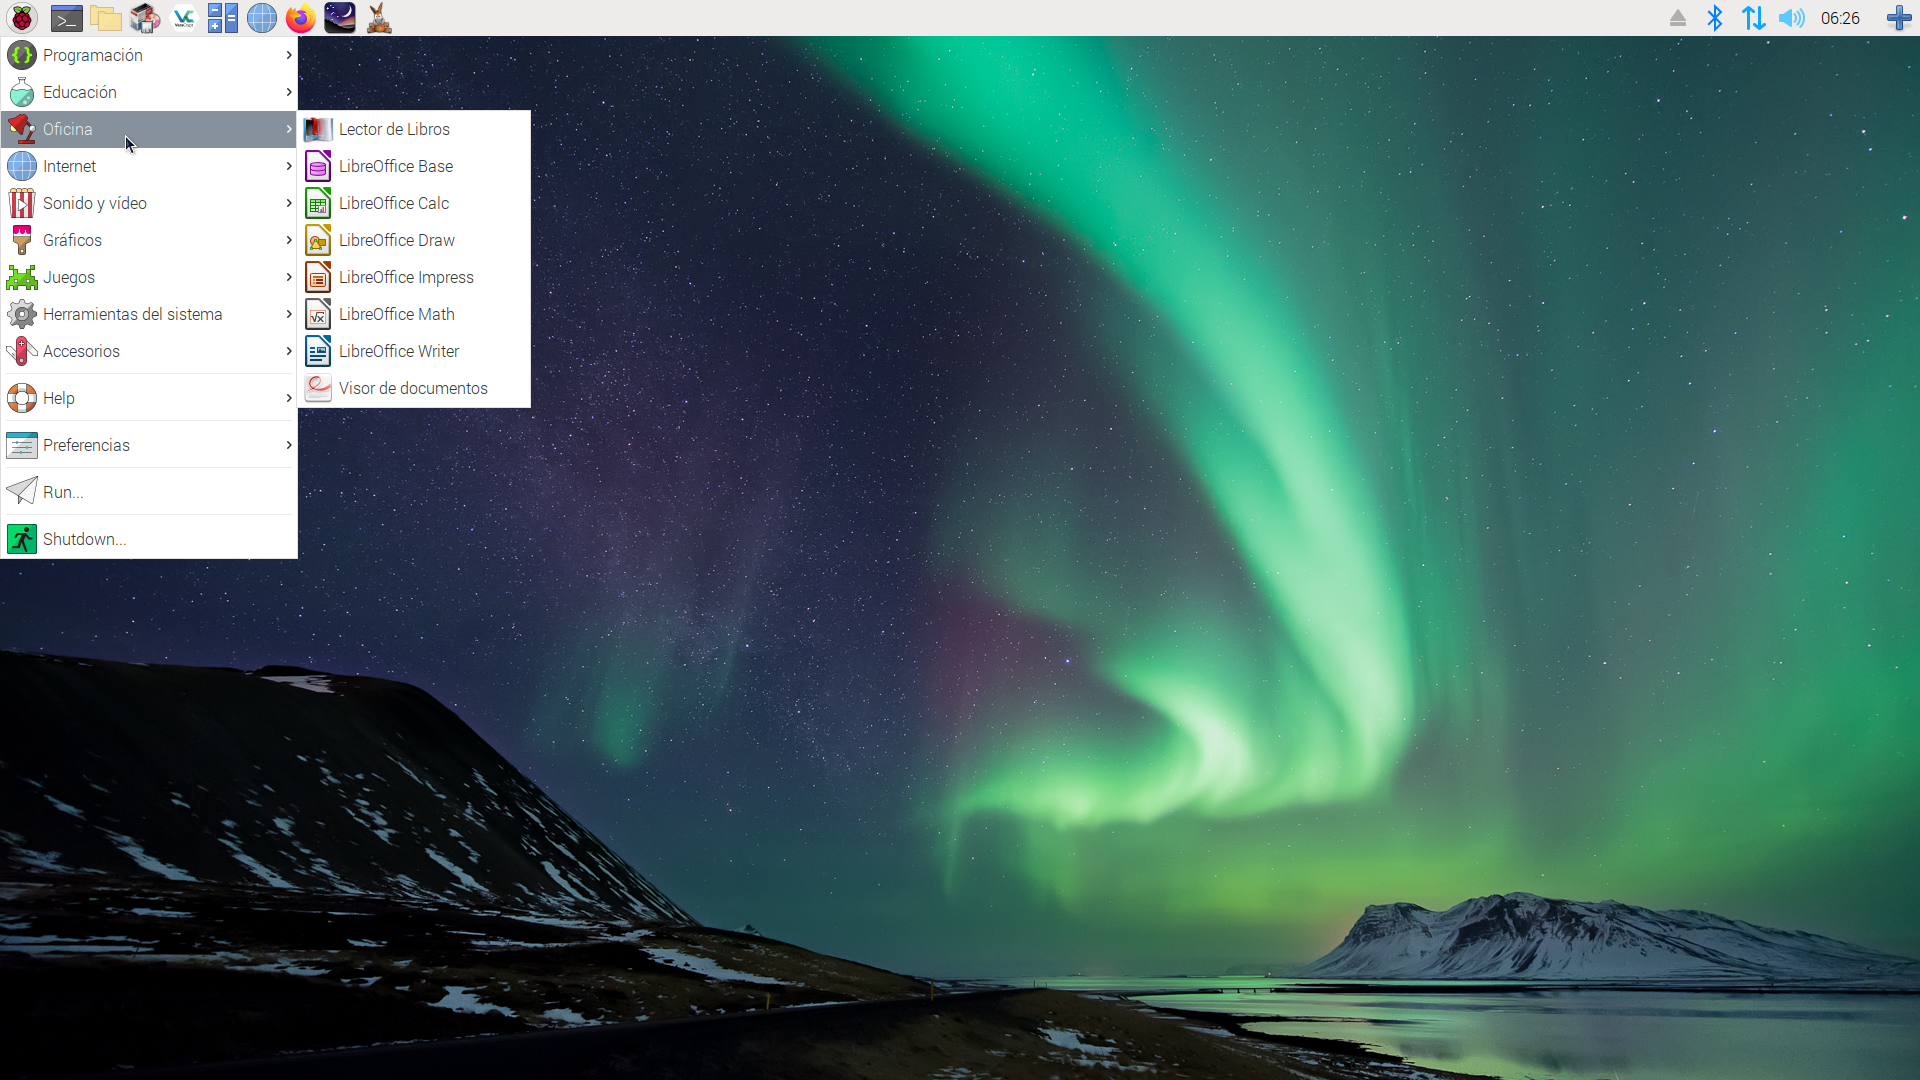Open the terminal from the taskbar

(66, 18)
